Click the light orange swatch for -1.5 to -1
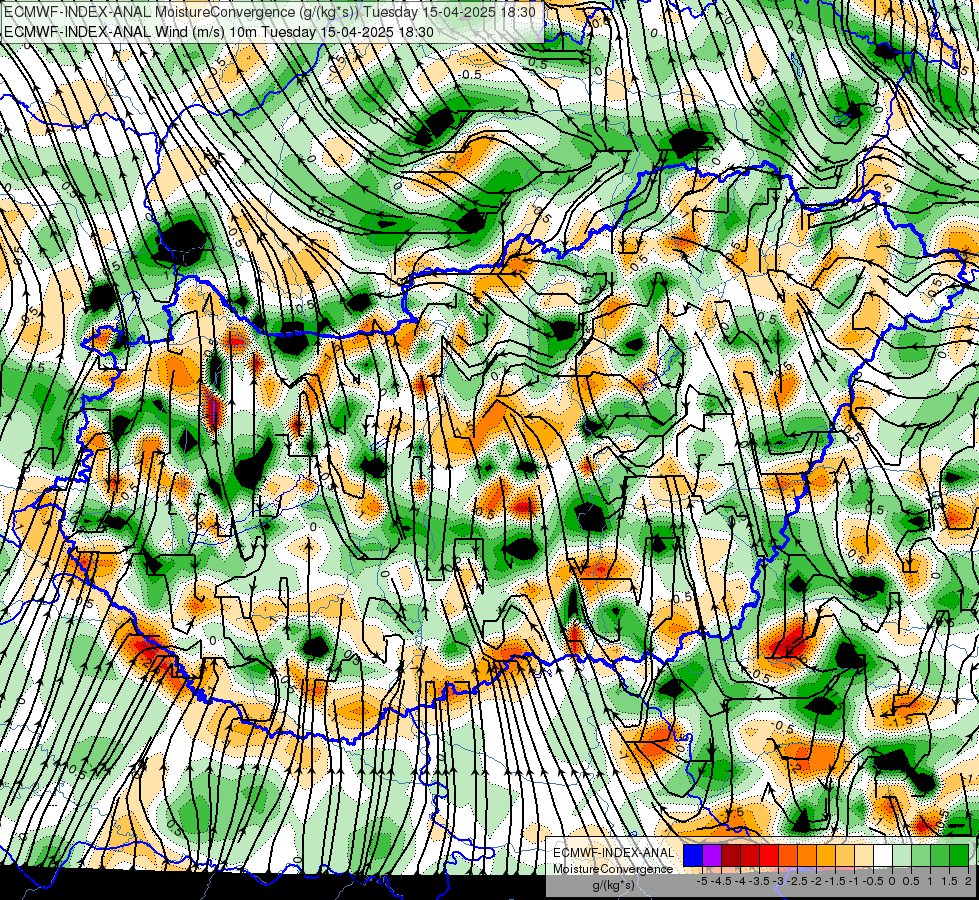Image resolution: width=979 pixels, height=900 pixels. tap(845, 856)
